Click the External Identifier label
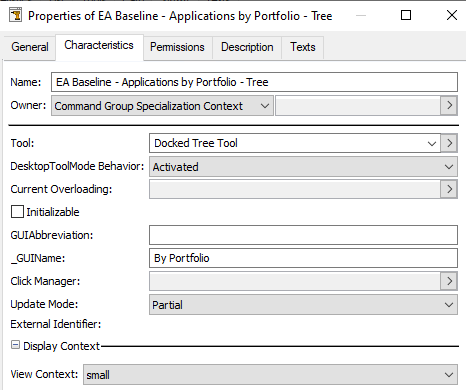 56,324
